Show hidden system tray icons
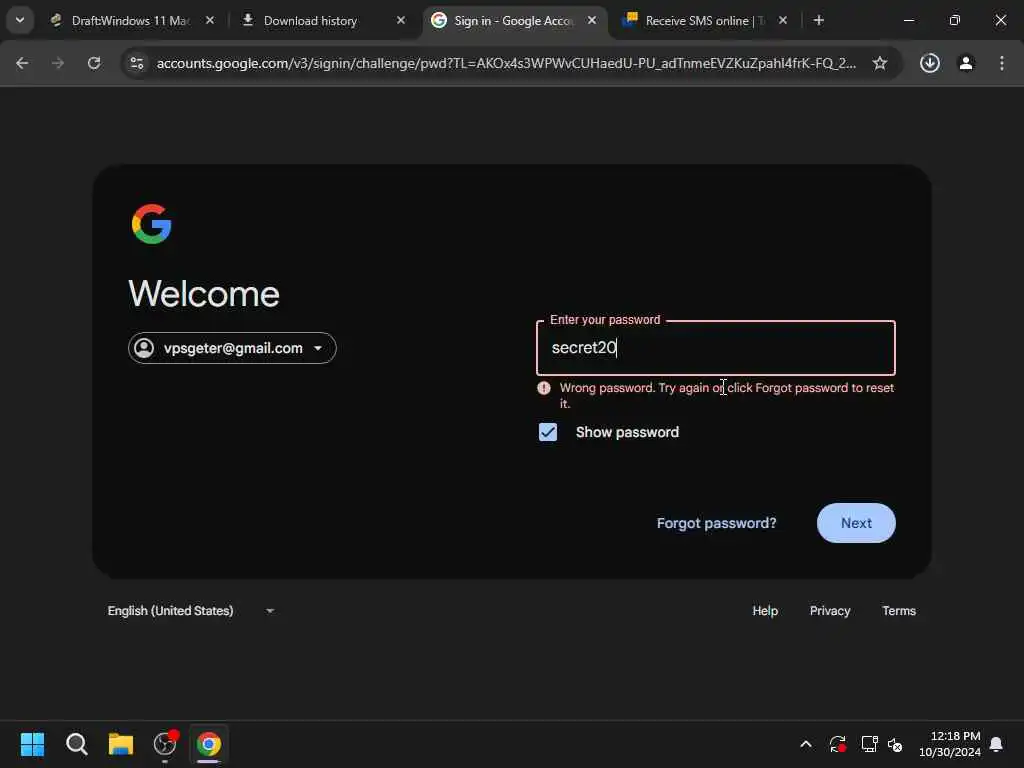 (806, 744)
